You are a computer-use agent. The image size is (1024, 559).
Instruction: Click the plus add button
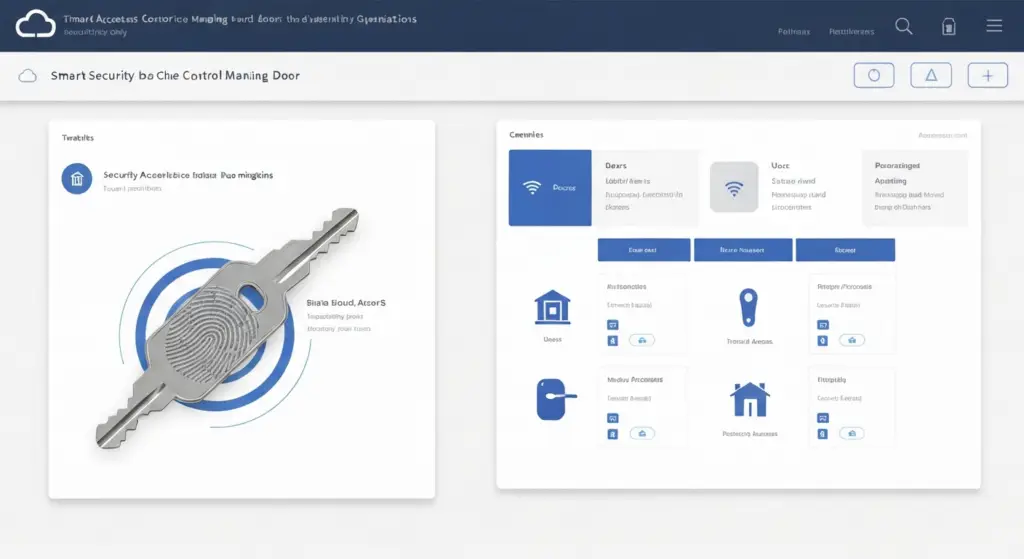point(987,76)
